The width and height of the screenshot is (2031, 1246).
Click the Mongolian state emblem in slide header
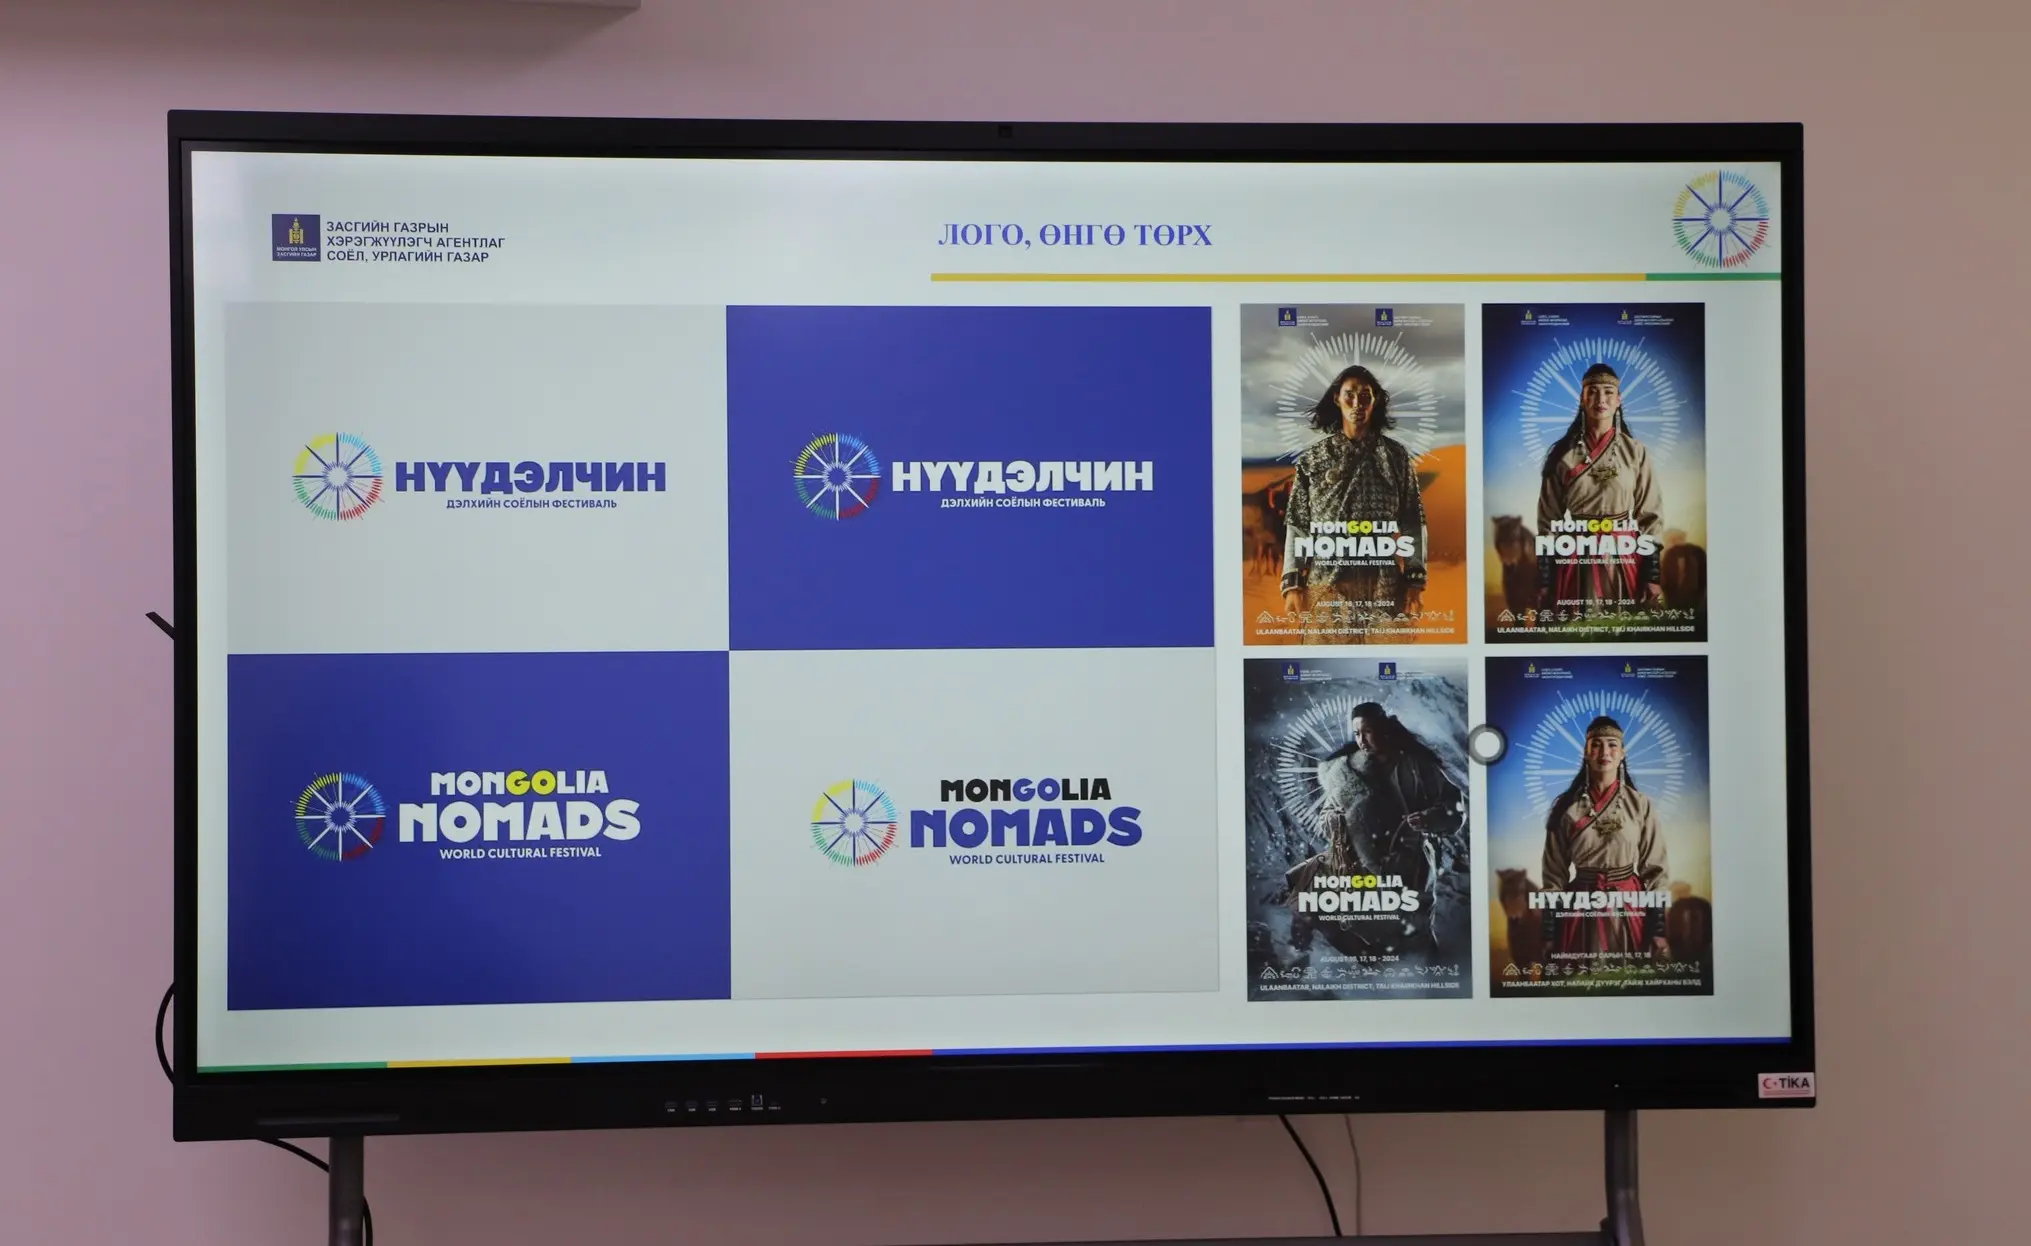[296, 238]
